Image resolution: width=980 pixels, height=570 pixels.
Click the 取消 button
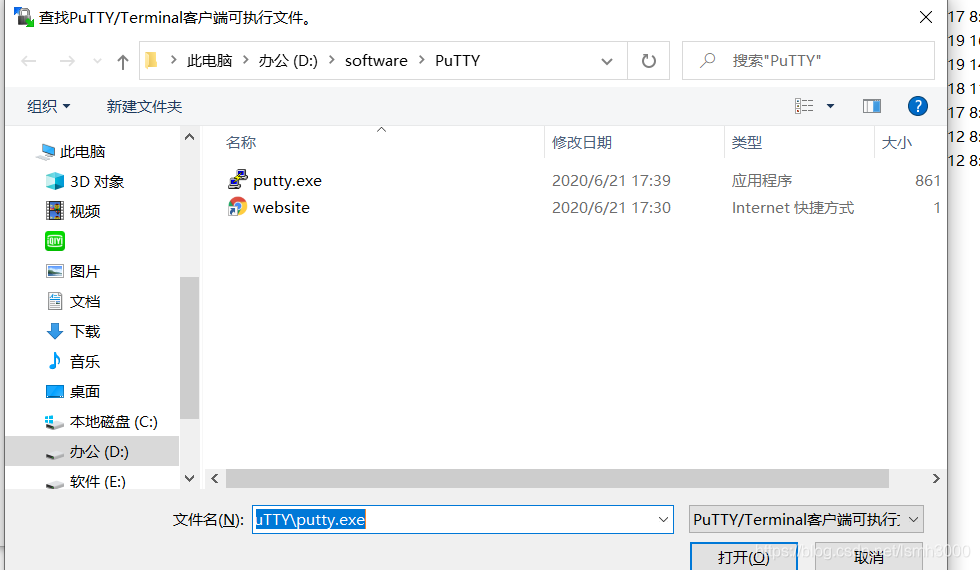point(869,556)
